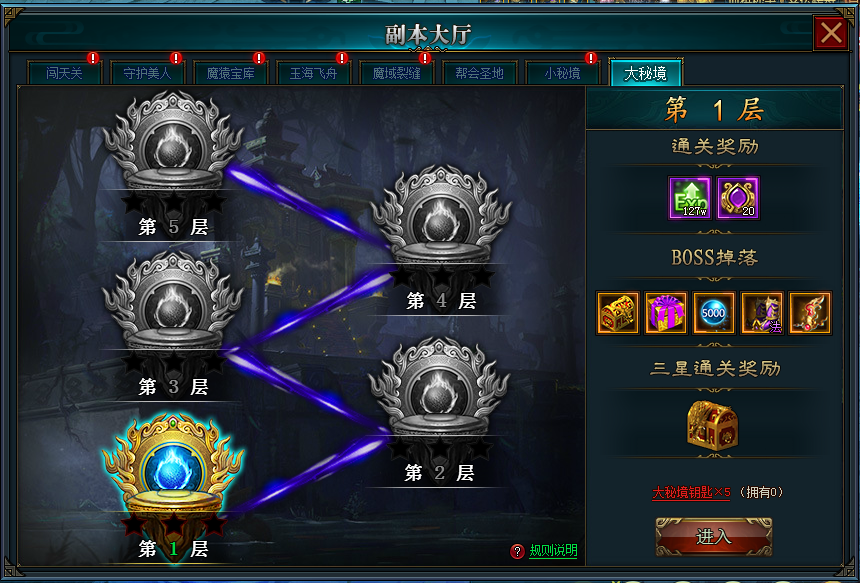Image resolution: width=860 pixels, height=583 pixels.
Task: Select the silver 第3层 floor medallion
Action: [173, 304]
